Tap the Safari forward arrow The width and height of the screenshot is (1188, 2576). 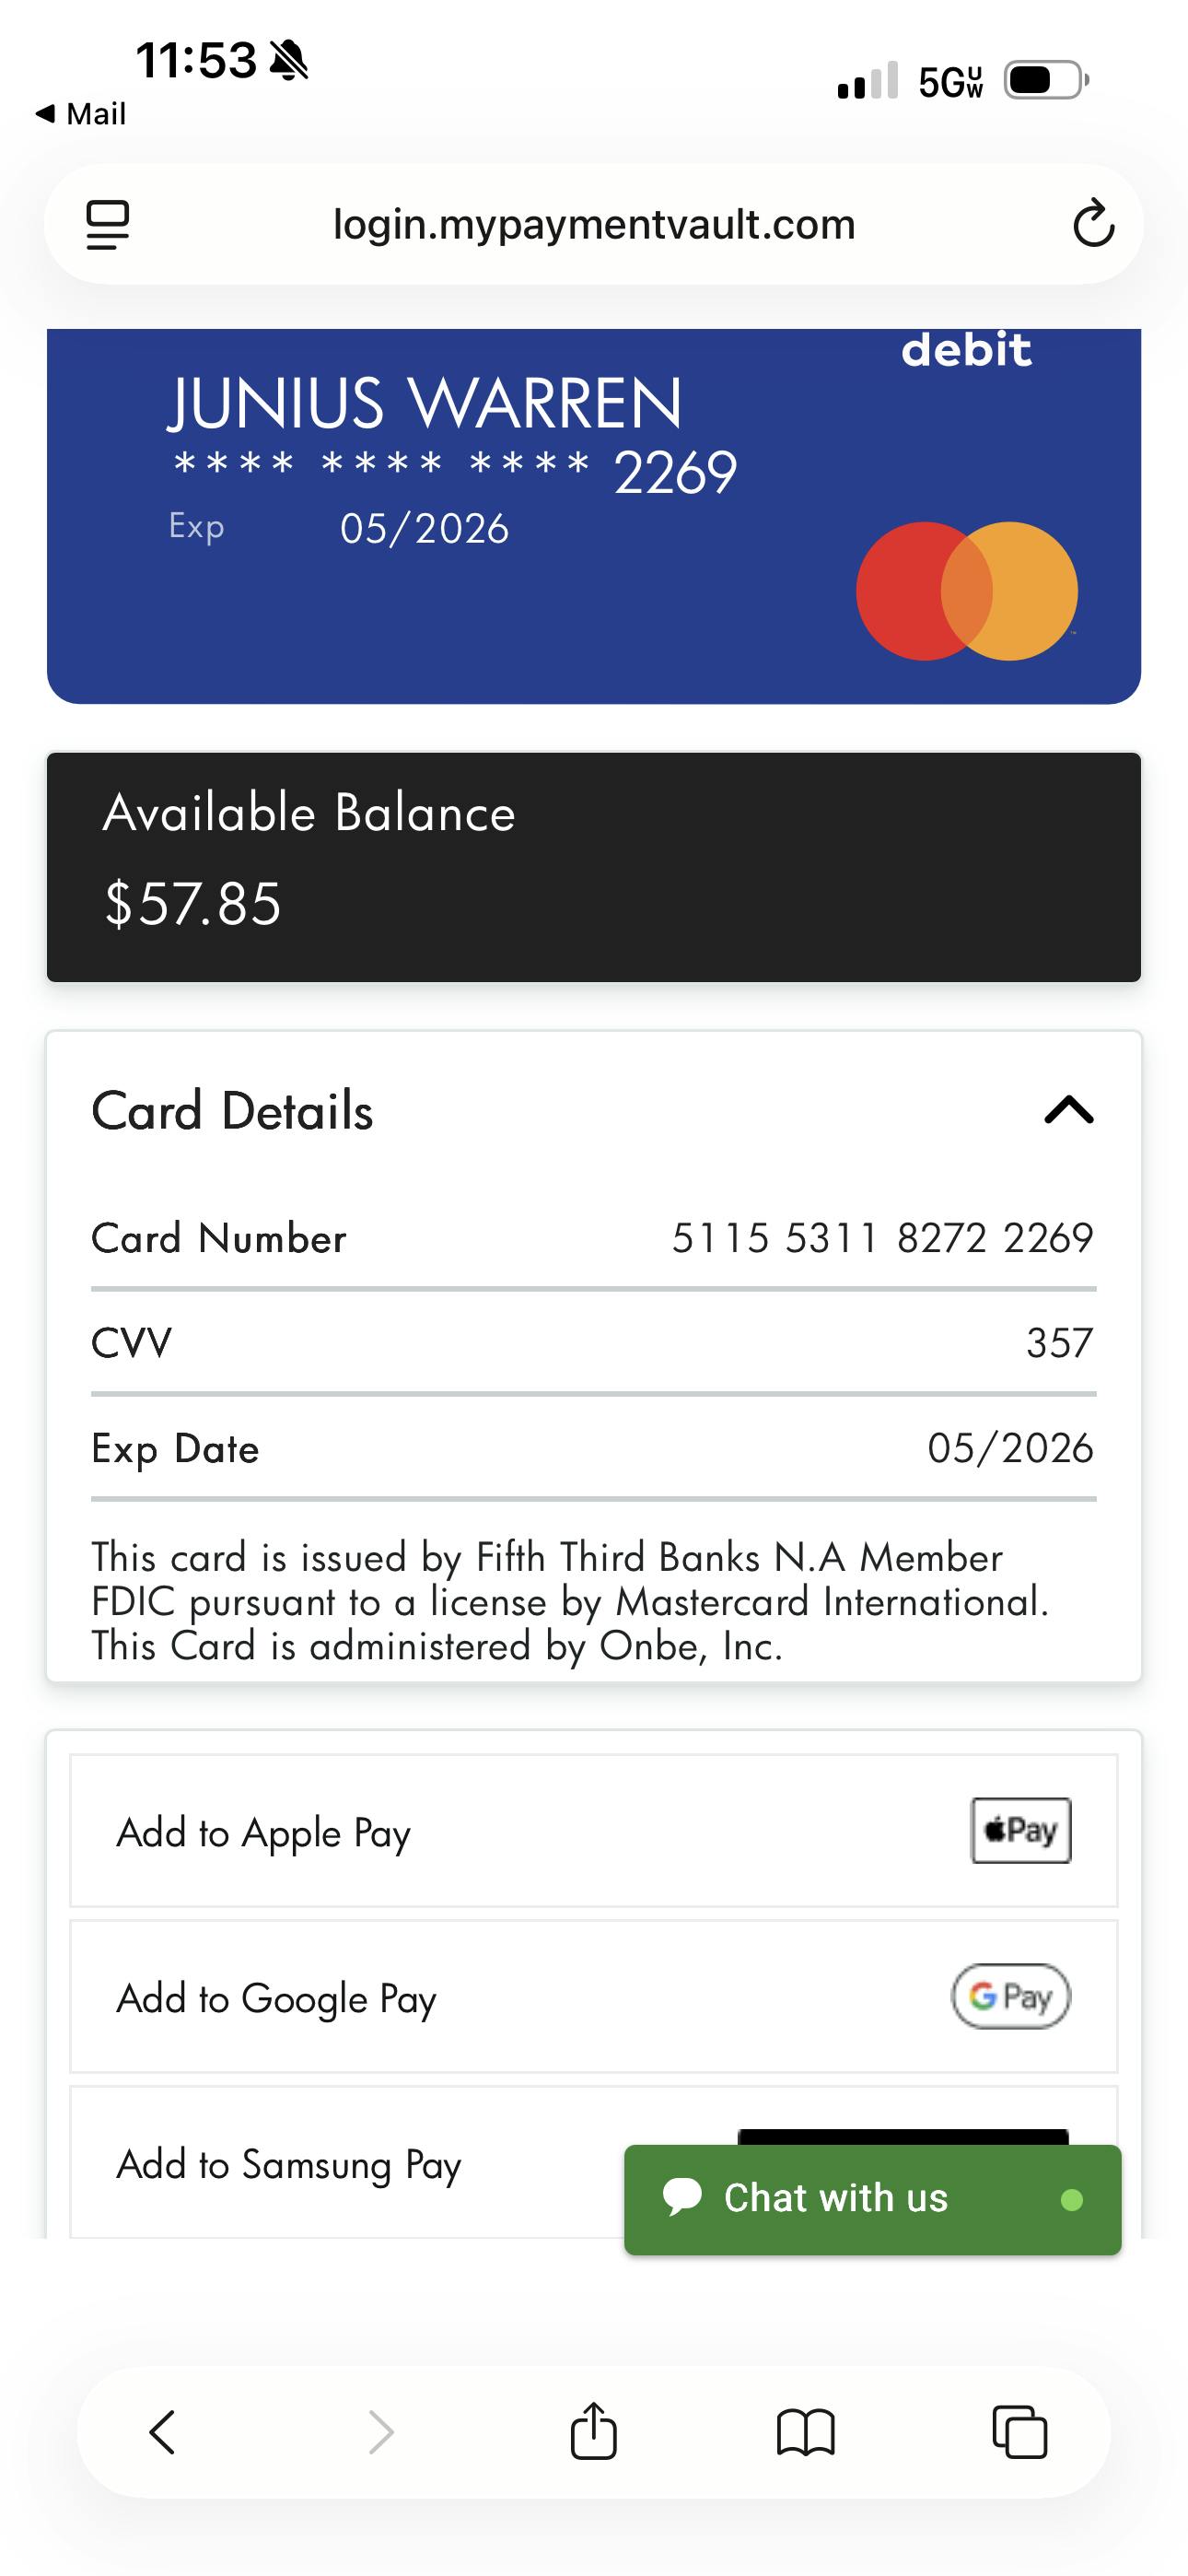[x=381, y=2431]
